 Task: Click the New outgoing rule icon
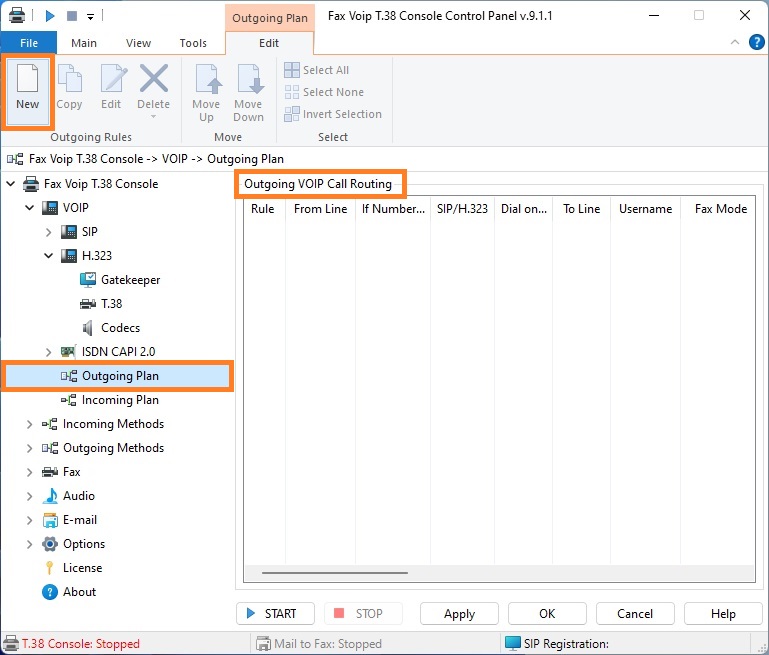click(27, 78)
